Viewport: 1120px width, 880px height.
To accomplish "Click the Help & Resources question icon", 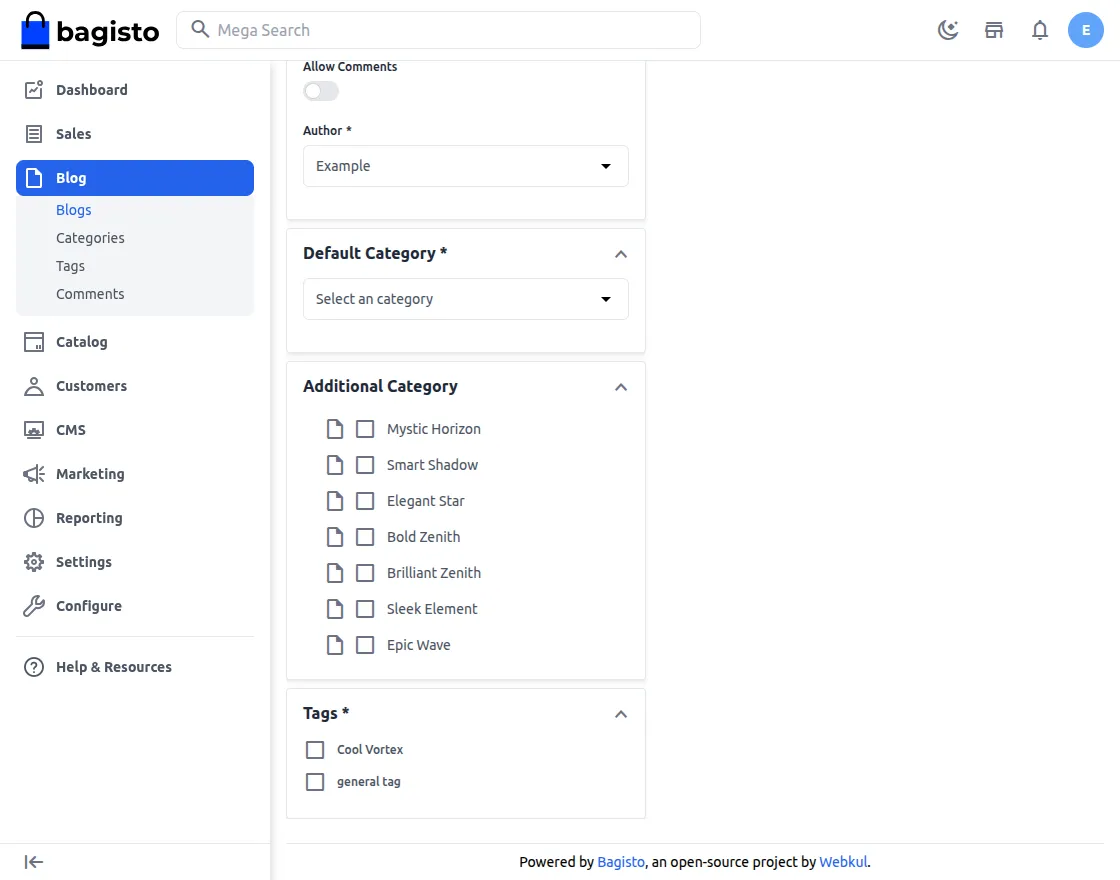I will point(34,666).
